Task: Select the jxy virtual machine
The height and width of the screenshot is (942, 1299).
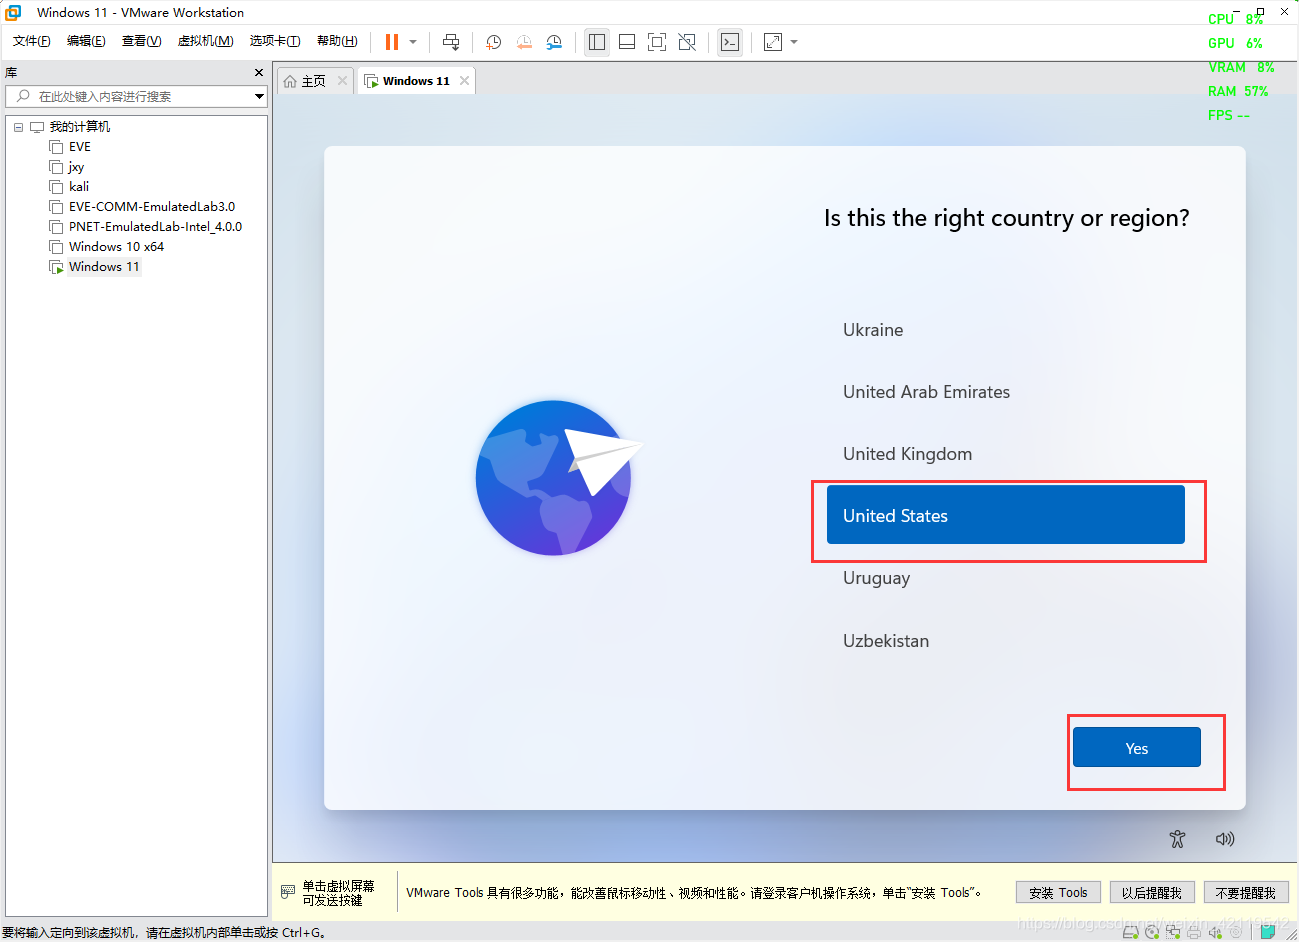Action: tap(76, 167)
